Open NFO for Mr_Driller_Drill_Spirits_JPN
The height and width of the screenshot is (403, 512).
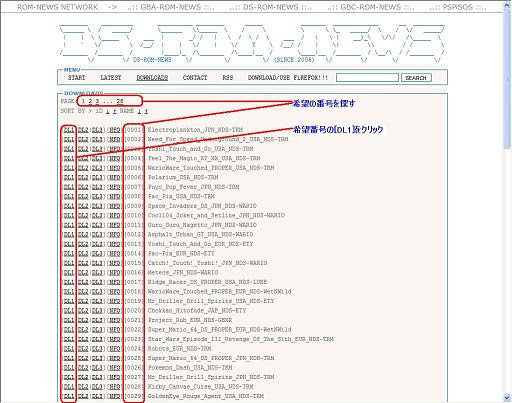(115, 377)
